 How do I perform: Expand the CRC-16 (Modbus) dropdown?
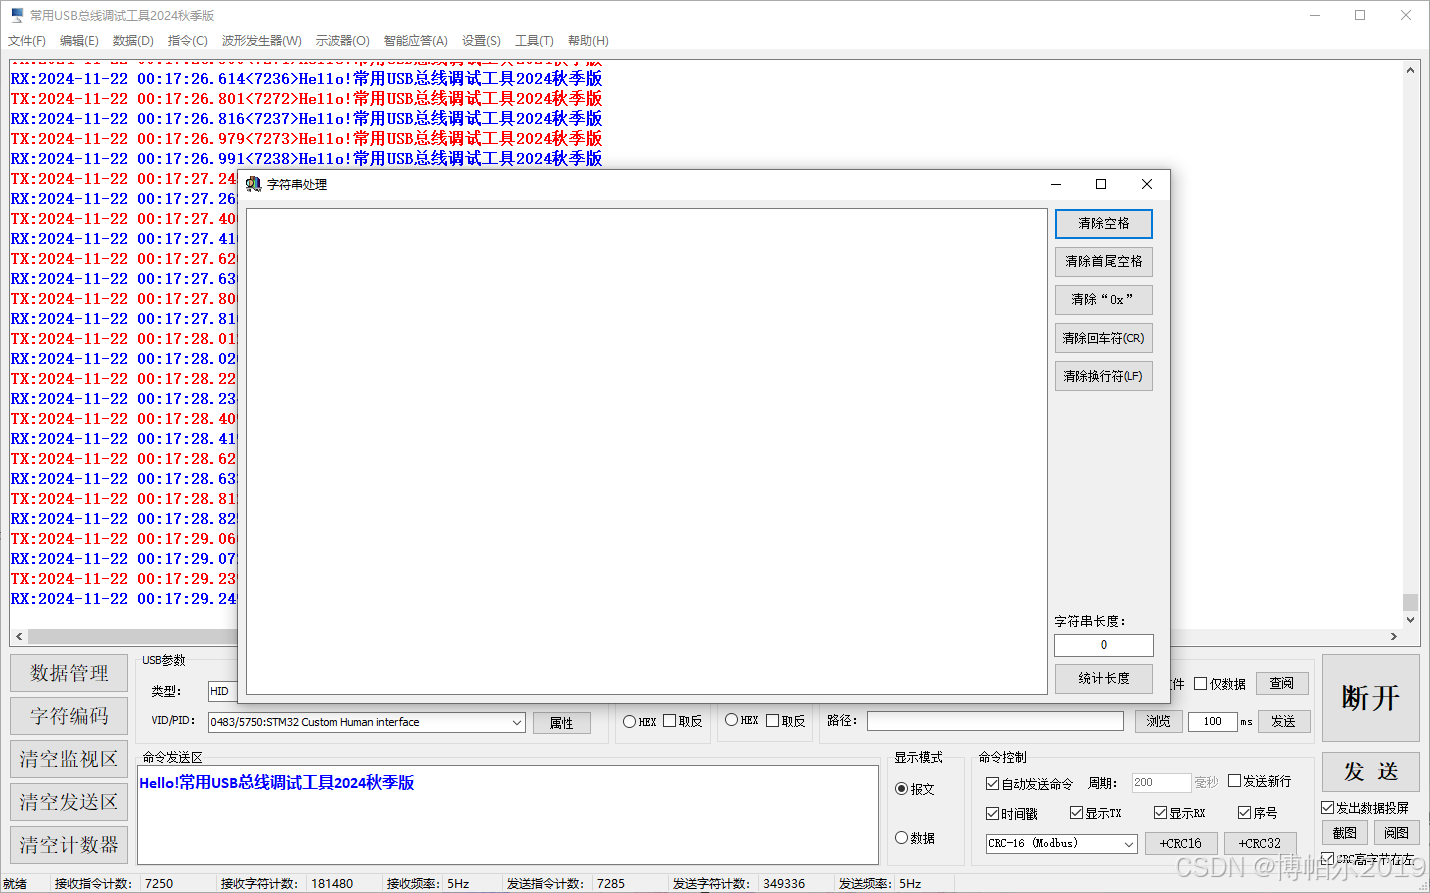(x=1128, y=844)
